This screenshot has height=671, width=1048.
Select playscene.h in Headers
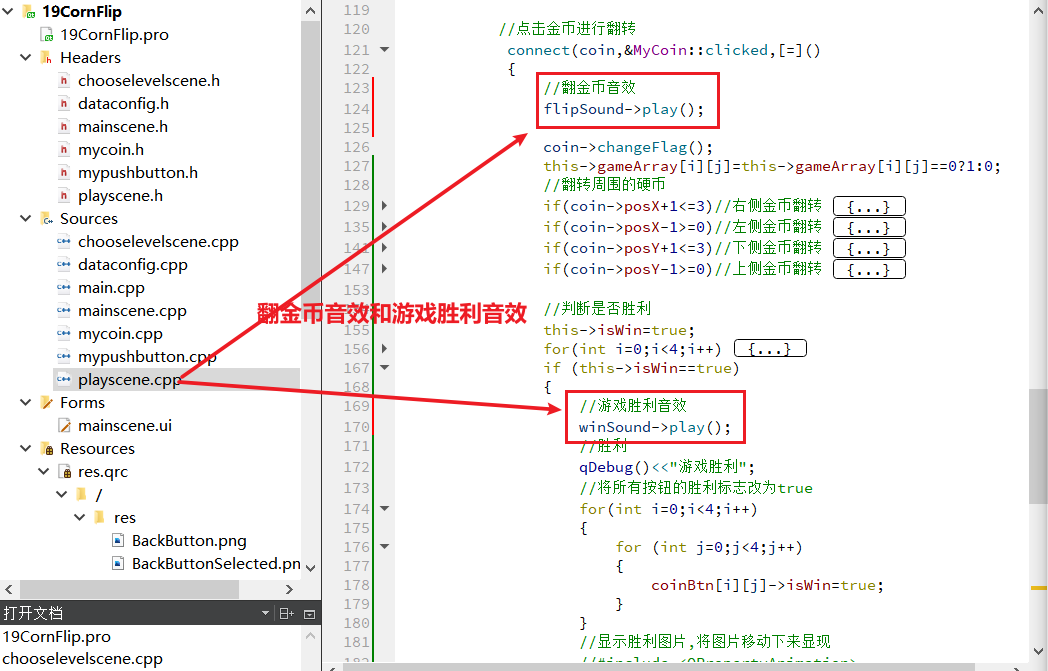pyautogui.click(x=120, y=196)
